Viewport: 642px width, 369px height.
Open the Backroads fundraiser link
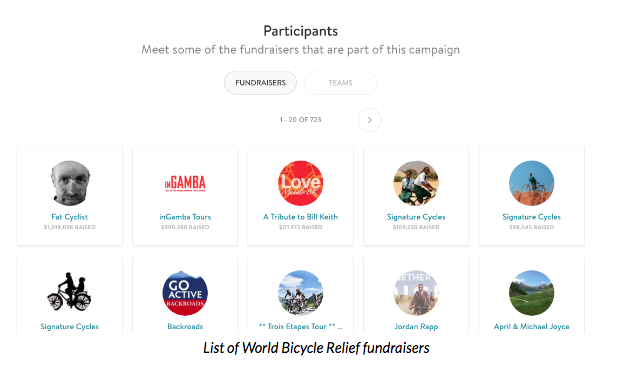185,326
